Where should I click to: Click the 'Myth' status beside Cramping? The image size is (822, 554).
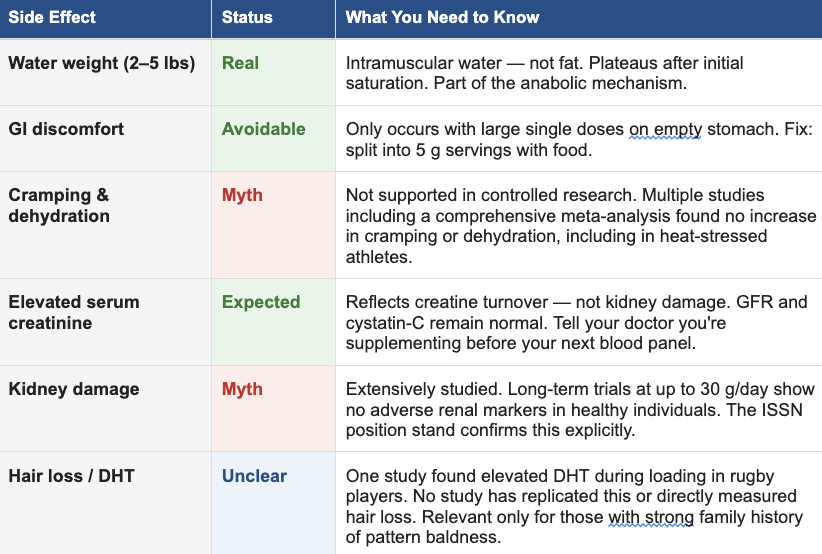tap(242, 195)
